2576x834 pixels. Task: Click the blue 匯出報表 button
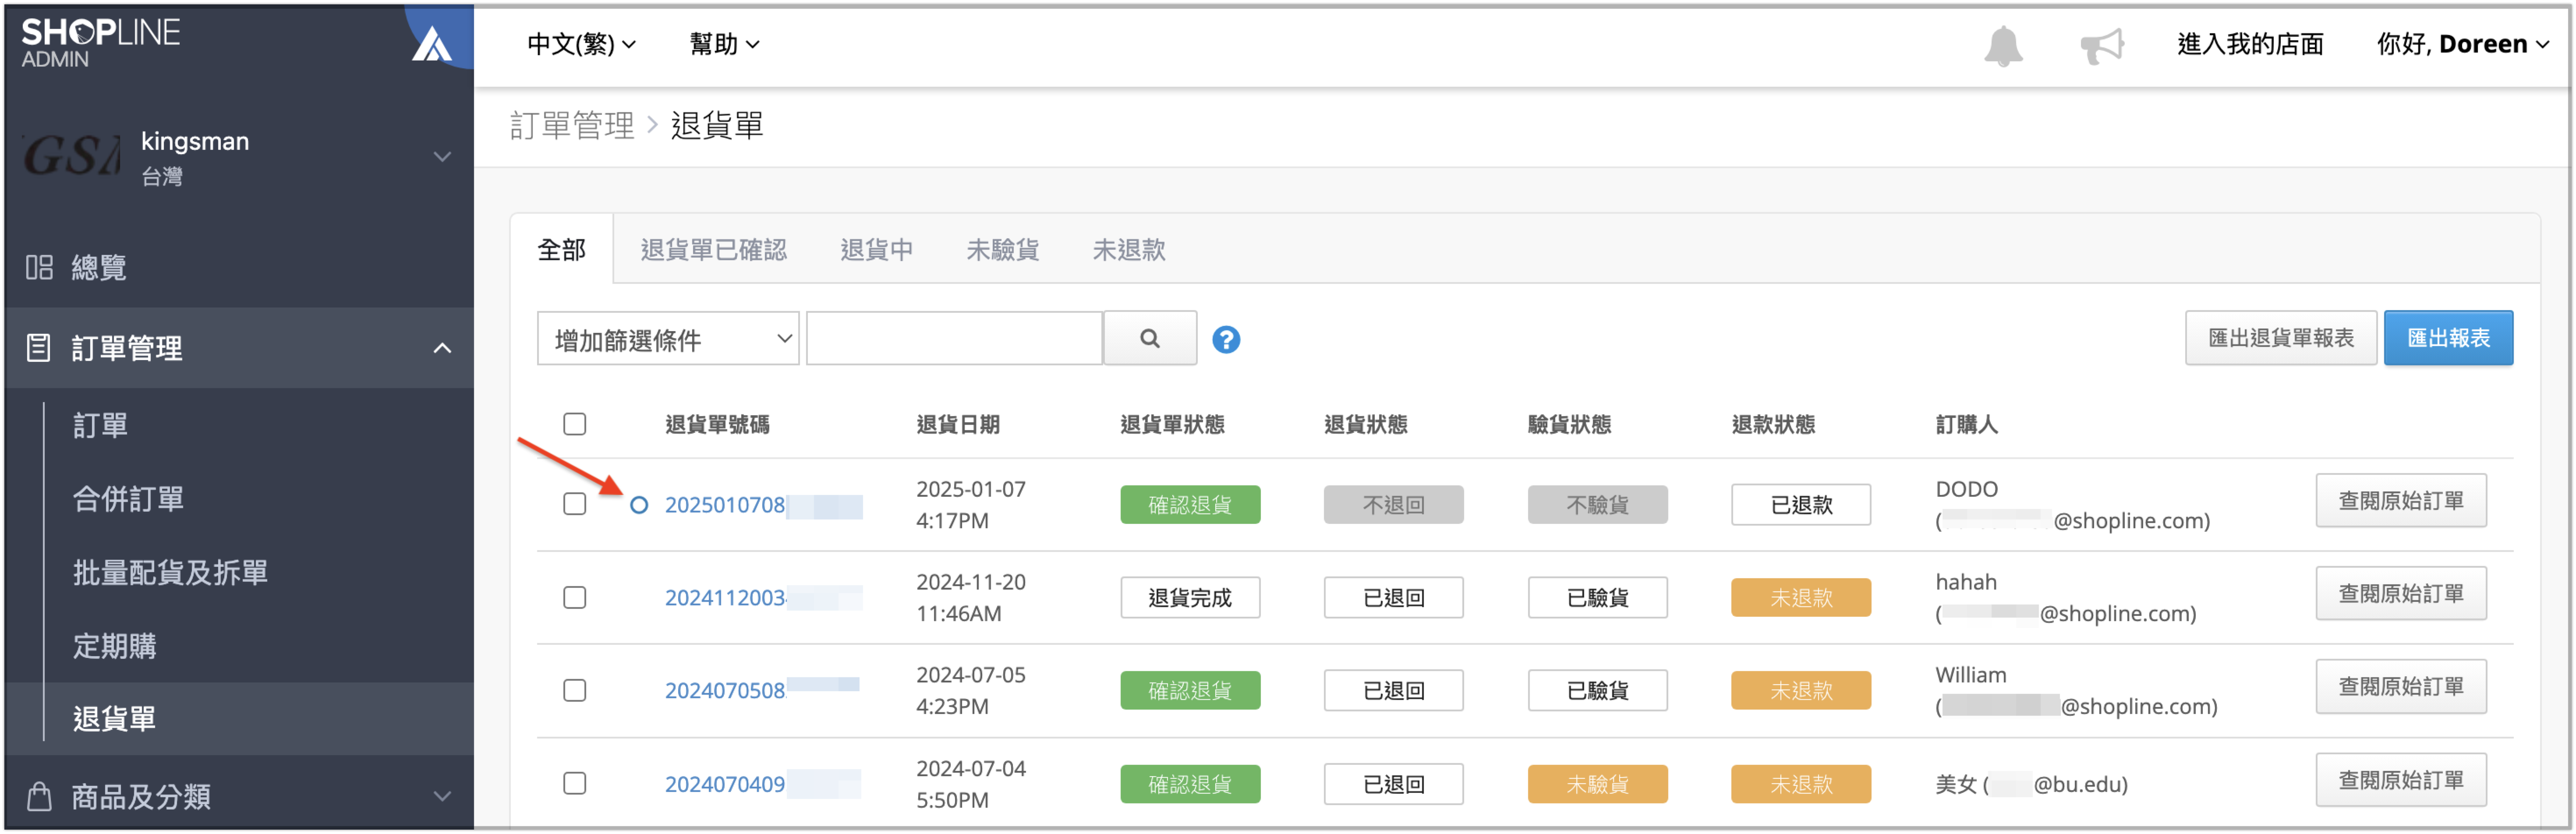2448,338
